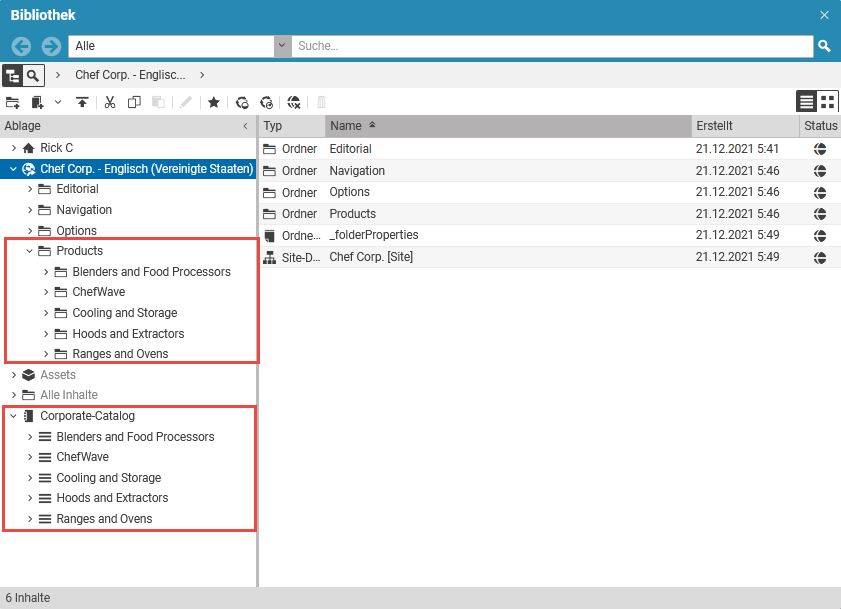Select Corporate-Catalog in the tree
Viewport: 841px width, 609px height.
click(x=87, y=416)
